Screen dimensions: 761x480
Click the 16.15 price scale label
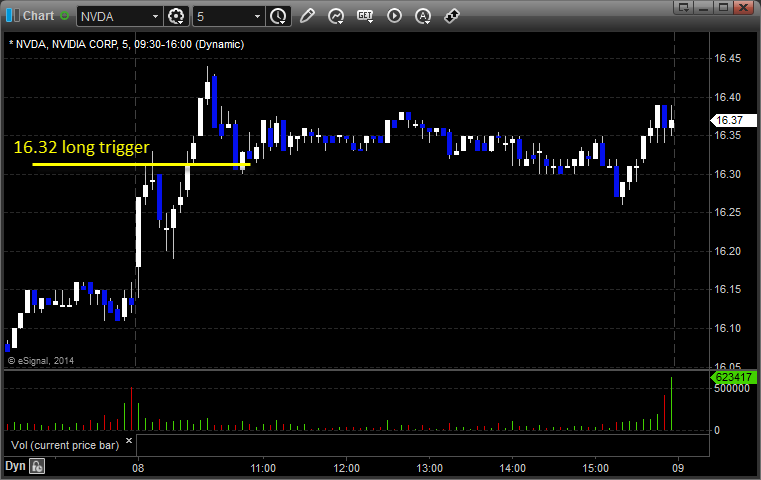pos(728,289)
